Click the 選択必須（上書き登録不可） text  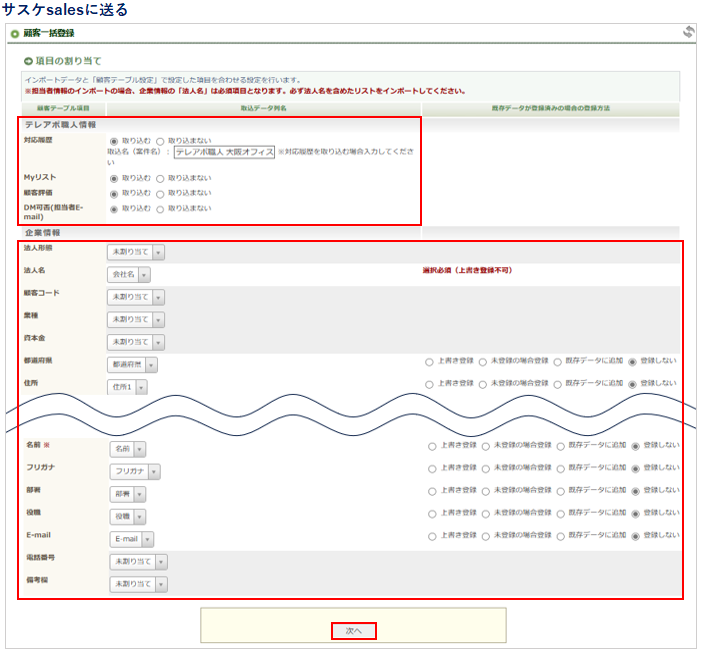click(467, 270)
